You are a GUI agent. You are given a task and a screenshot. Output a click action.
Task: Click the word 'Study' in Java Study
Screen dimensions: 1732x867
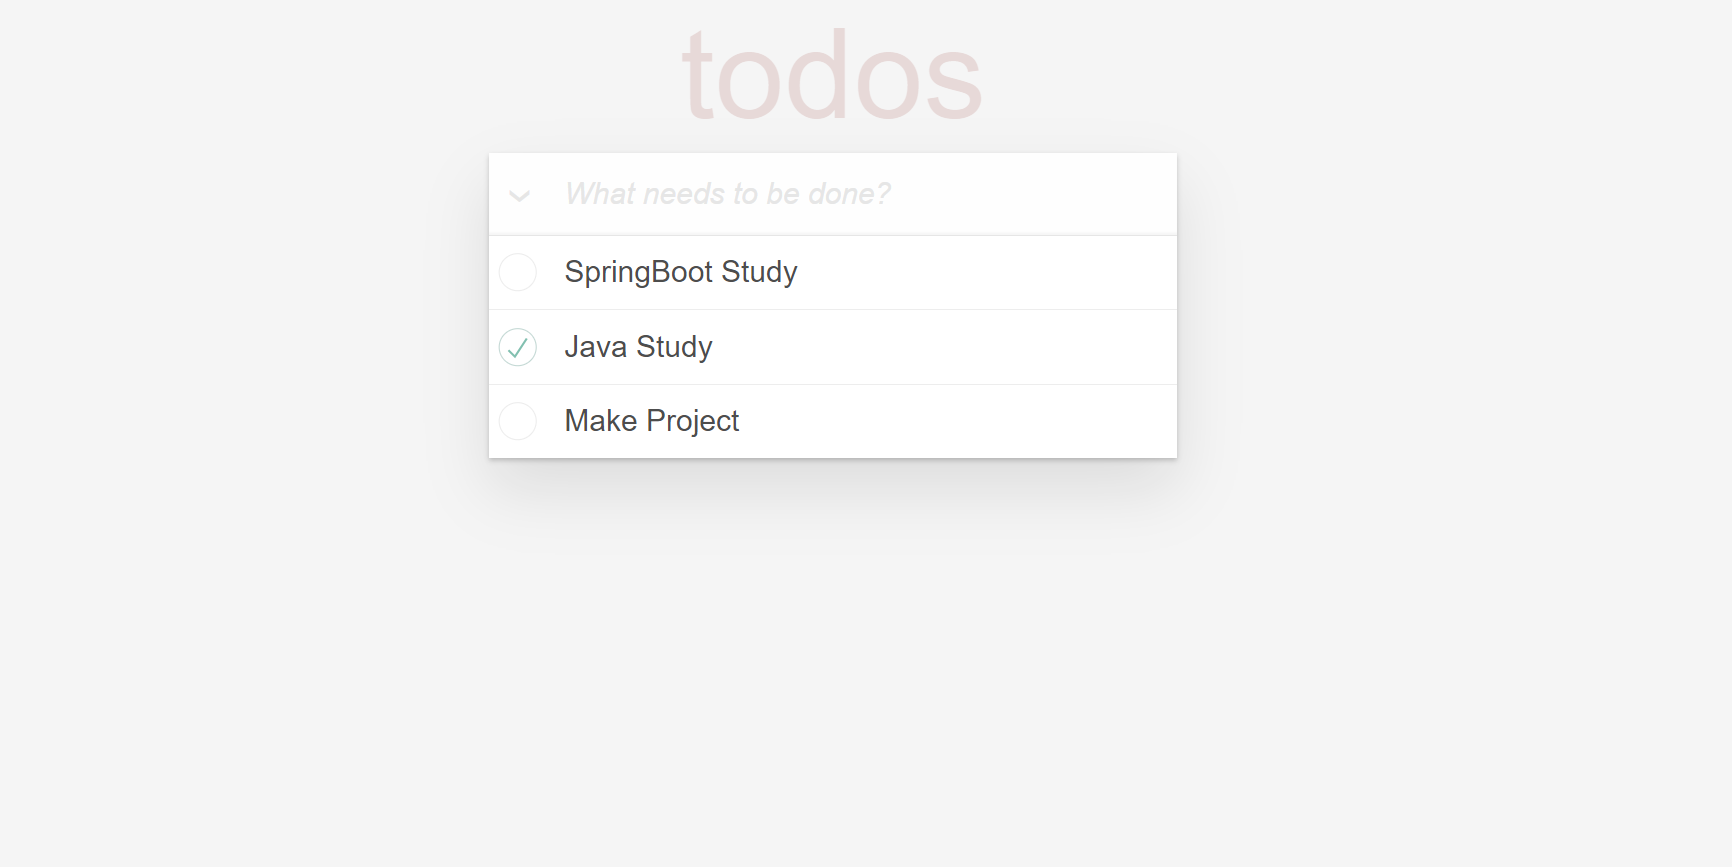[x=674, y=347]
